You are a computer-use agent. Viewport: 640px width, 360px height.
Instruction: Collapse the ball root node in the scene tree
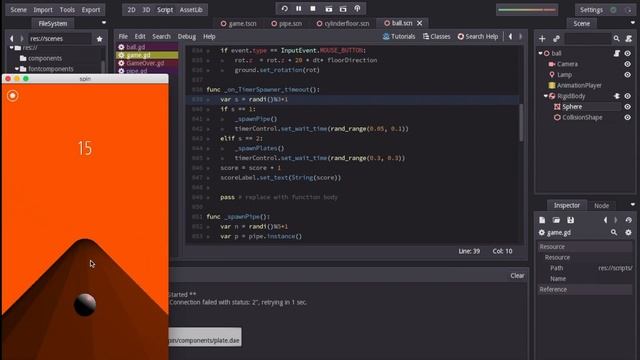point(540,53)
